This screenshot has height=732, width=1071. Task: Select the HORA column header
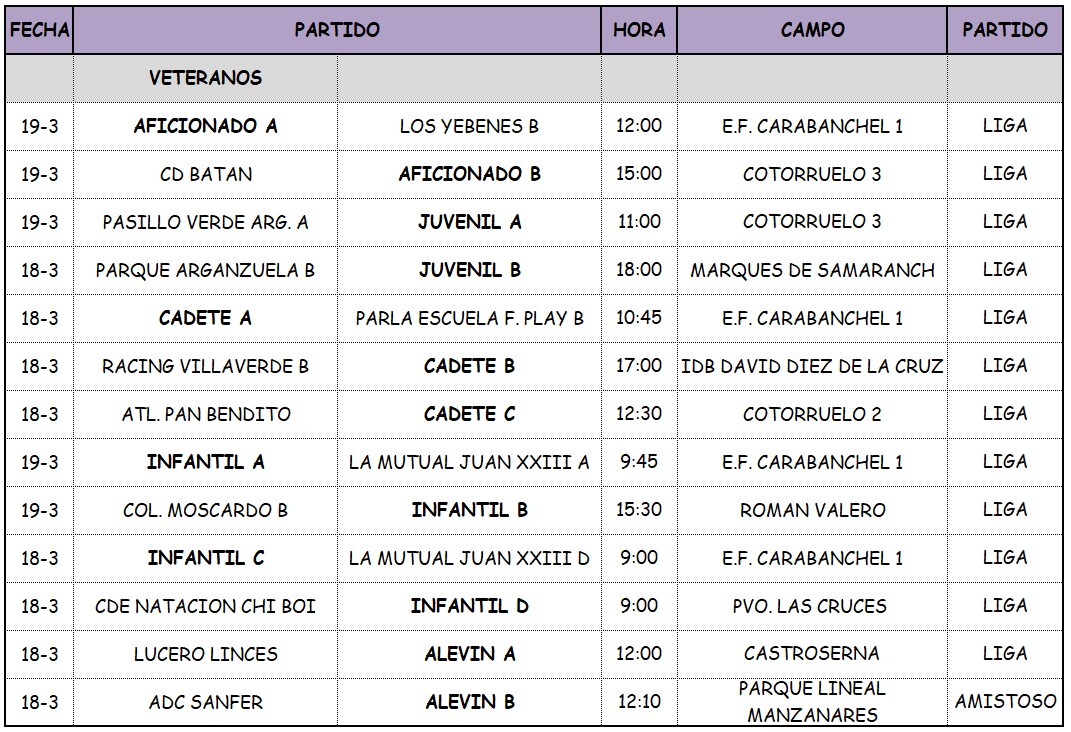639,30
